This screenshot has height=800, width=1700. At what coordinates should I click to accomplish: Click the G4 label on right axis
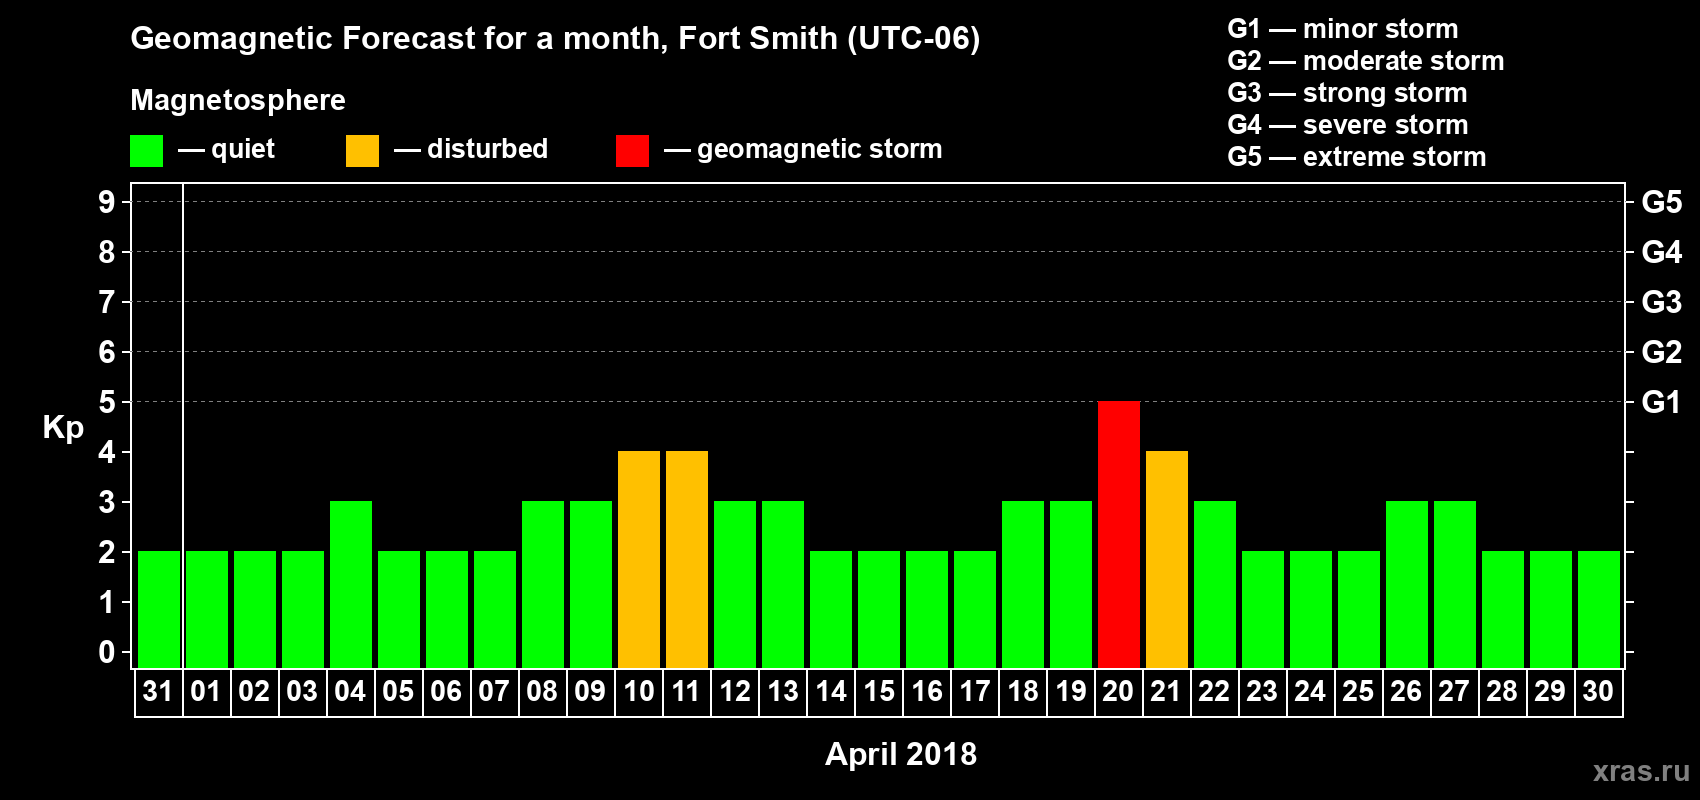pyautogui.click(x=1662, y=252)
